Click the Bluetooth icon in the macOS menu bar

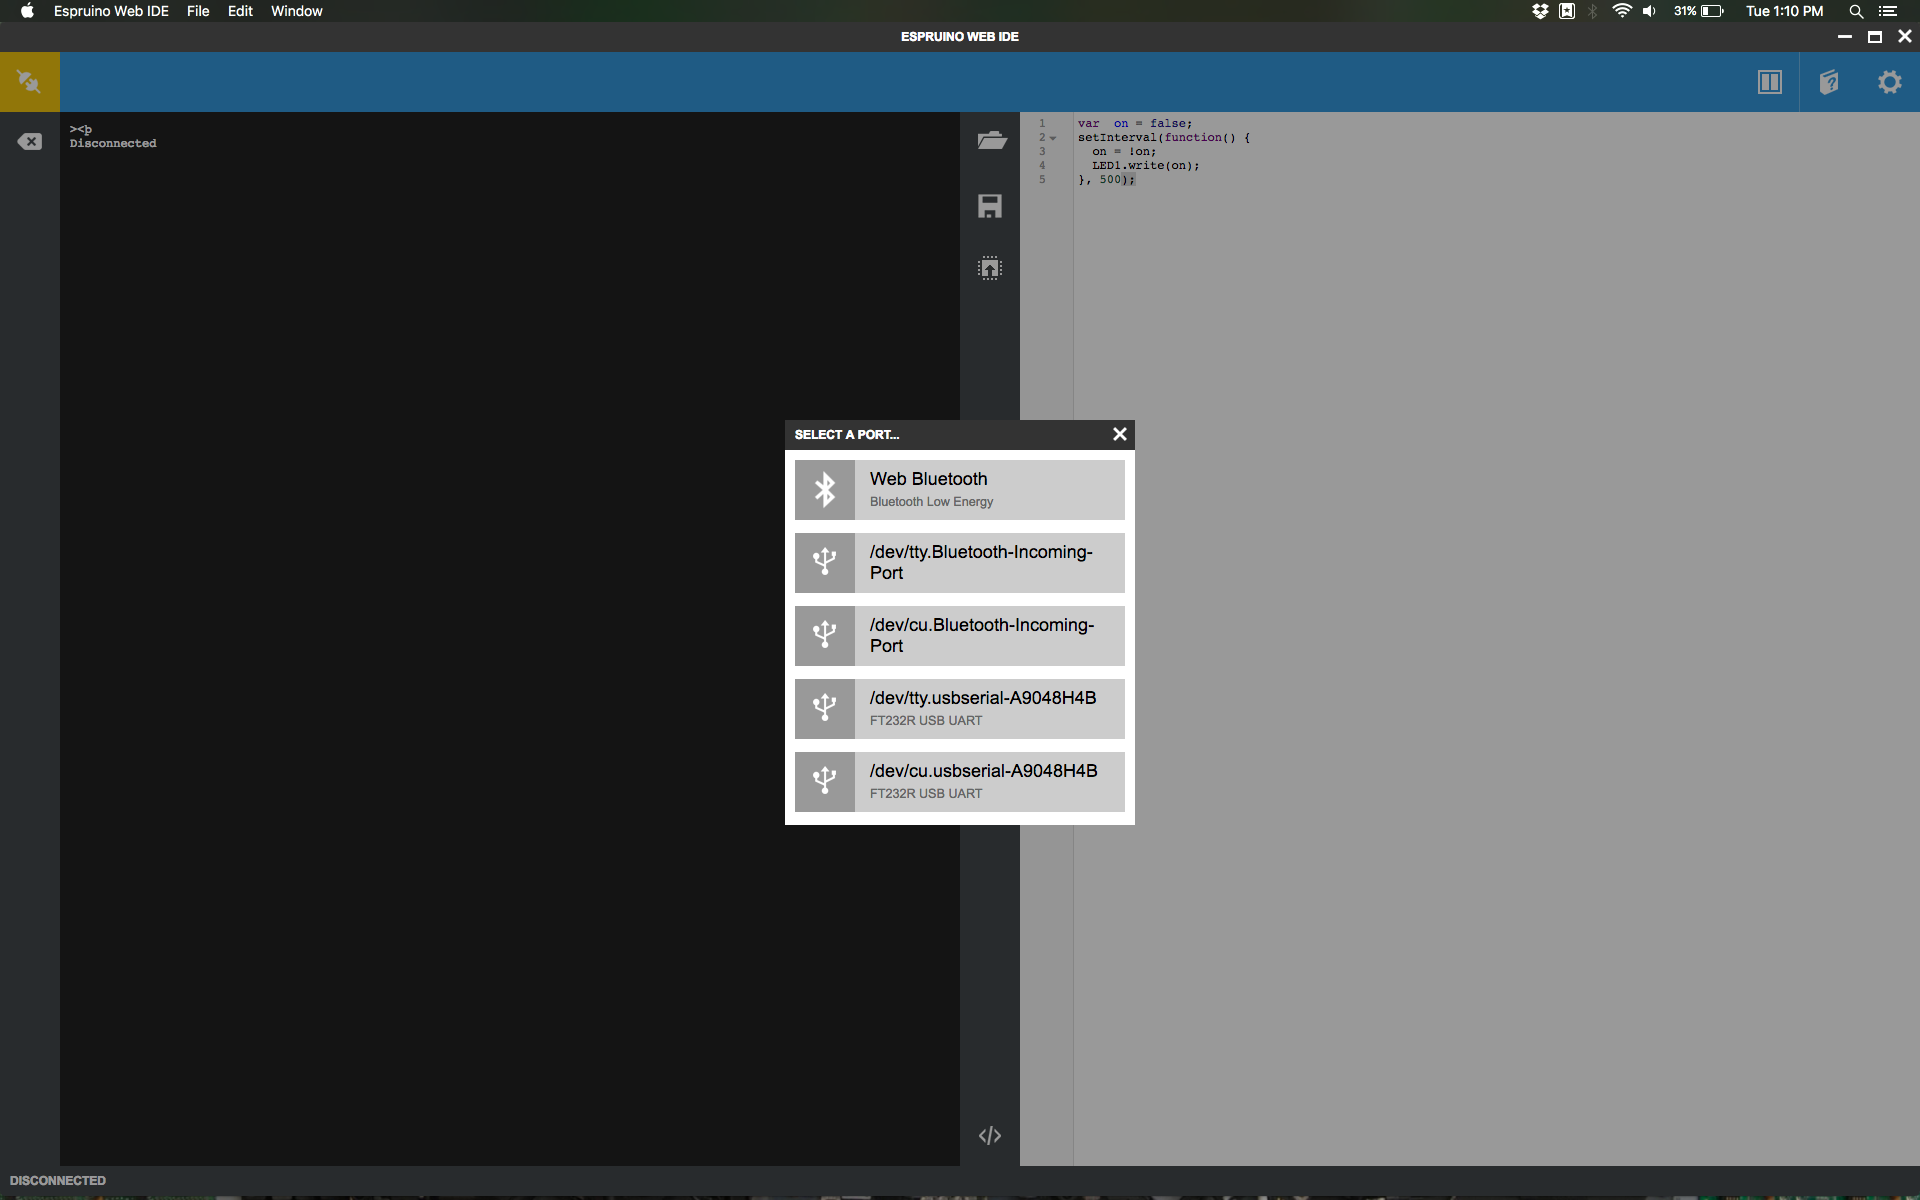coord(1593,11)
